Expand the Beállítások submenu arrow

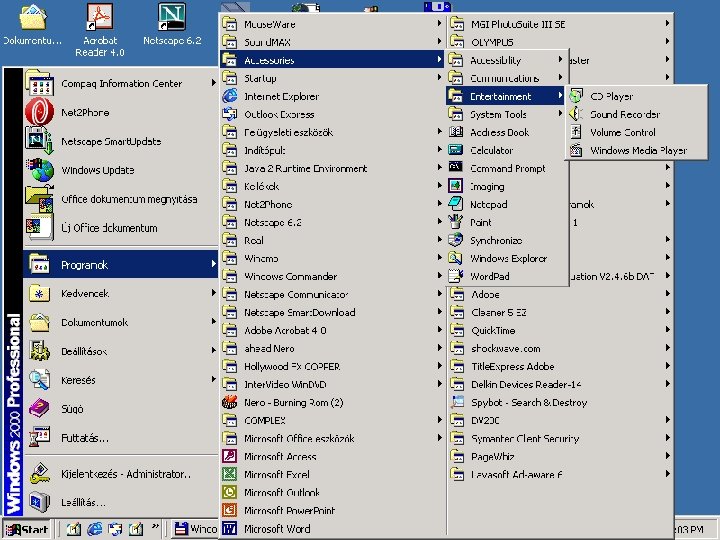pos(214,350)
